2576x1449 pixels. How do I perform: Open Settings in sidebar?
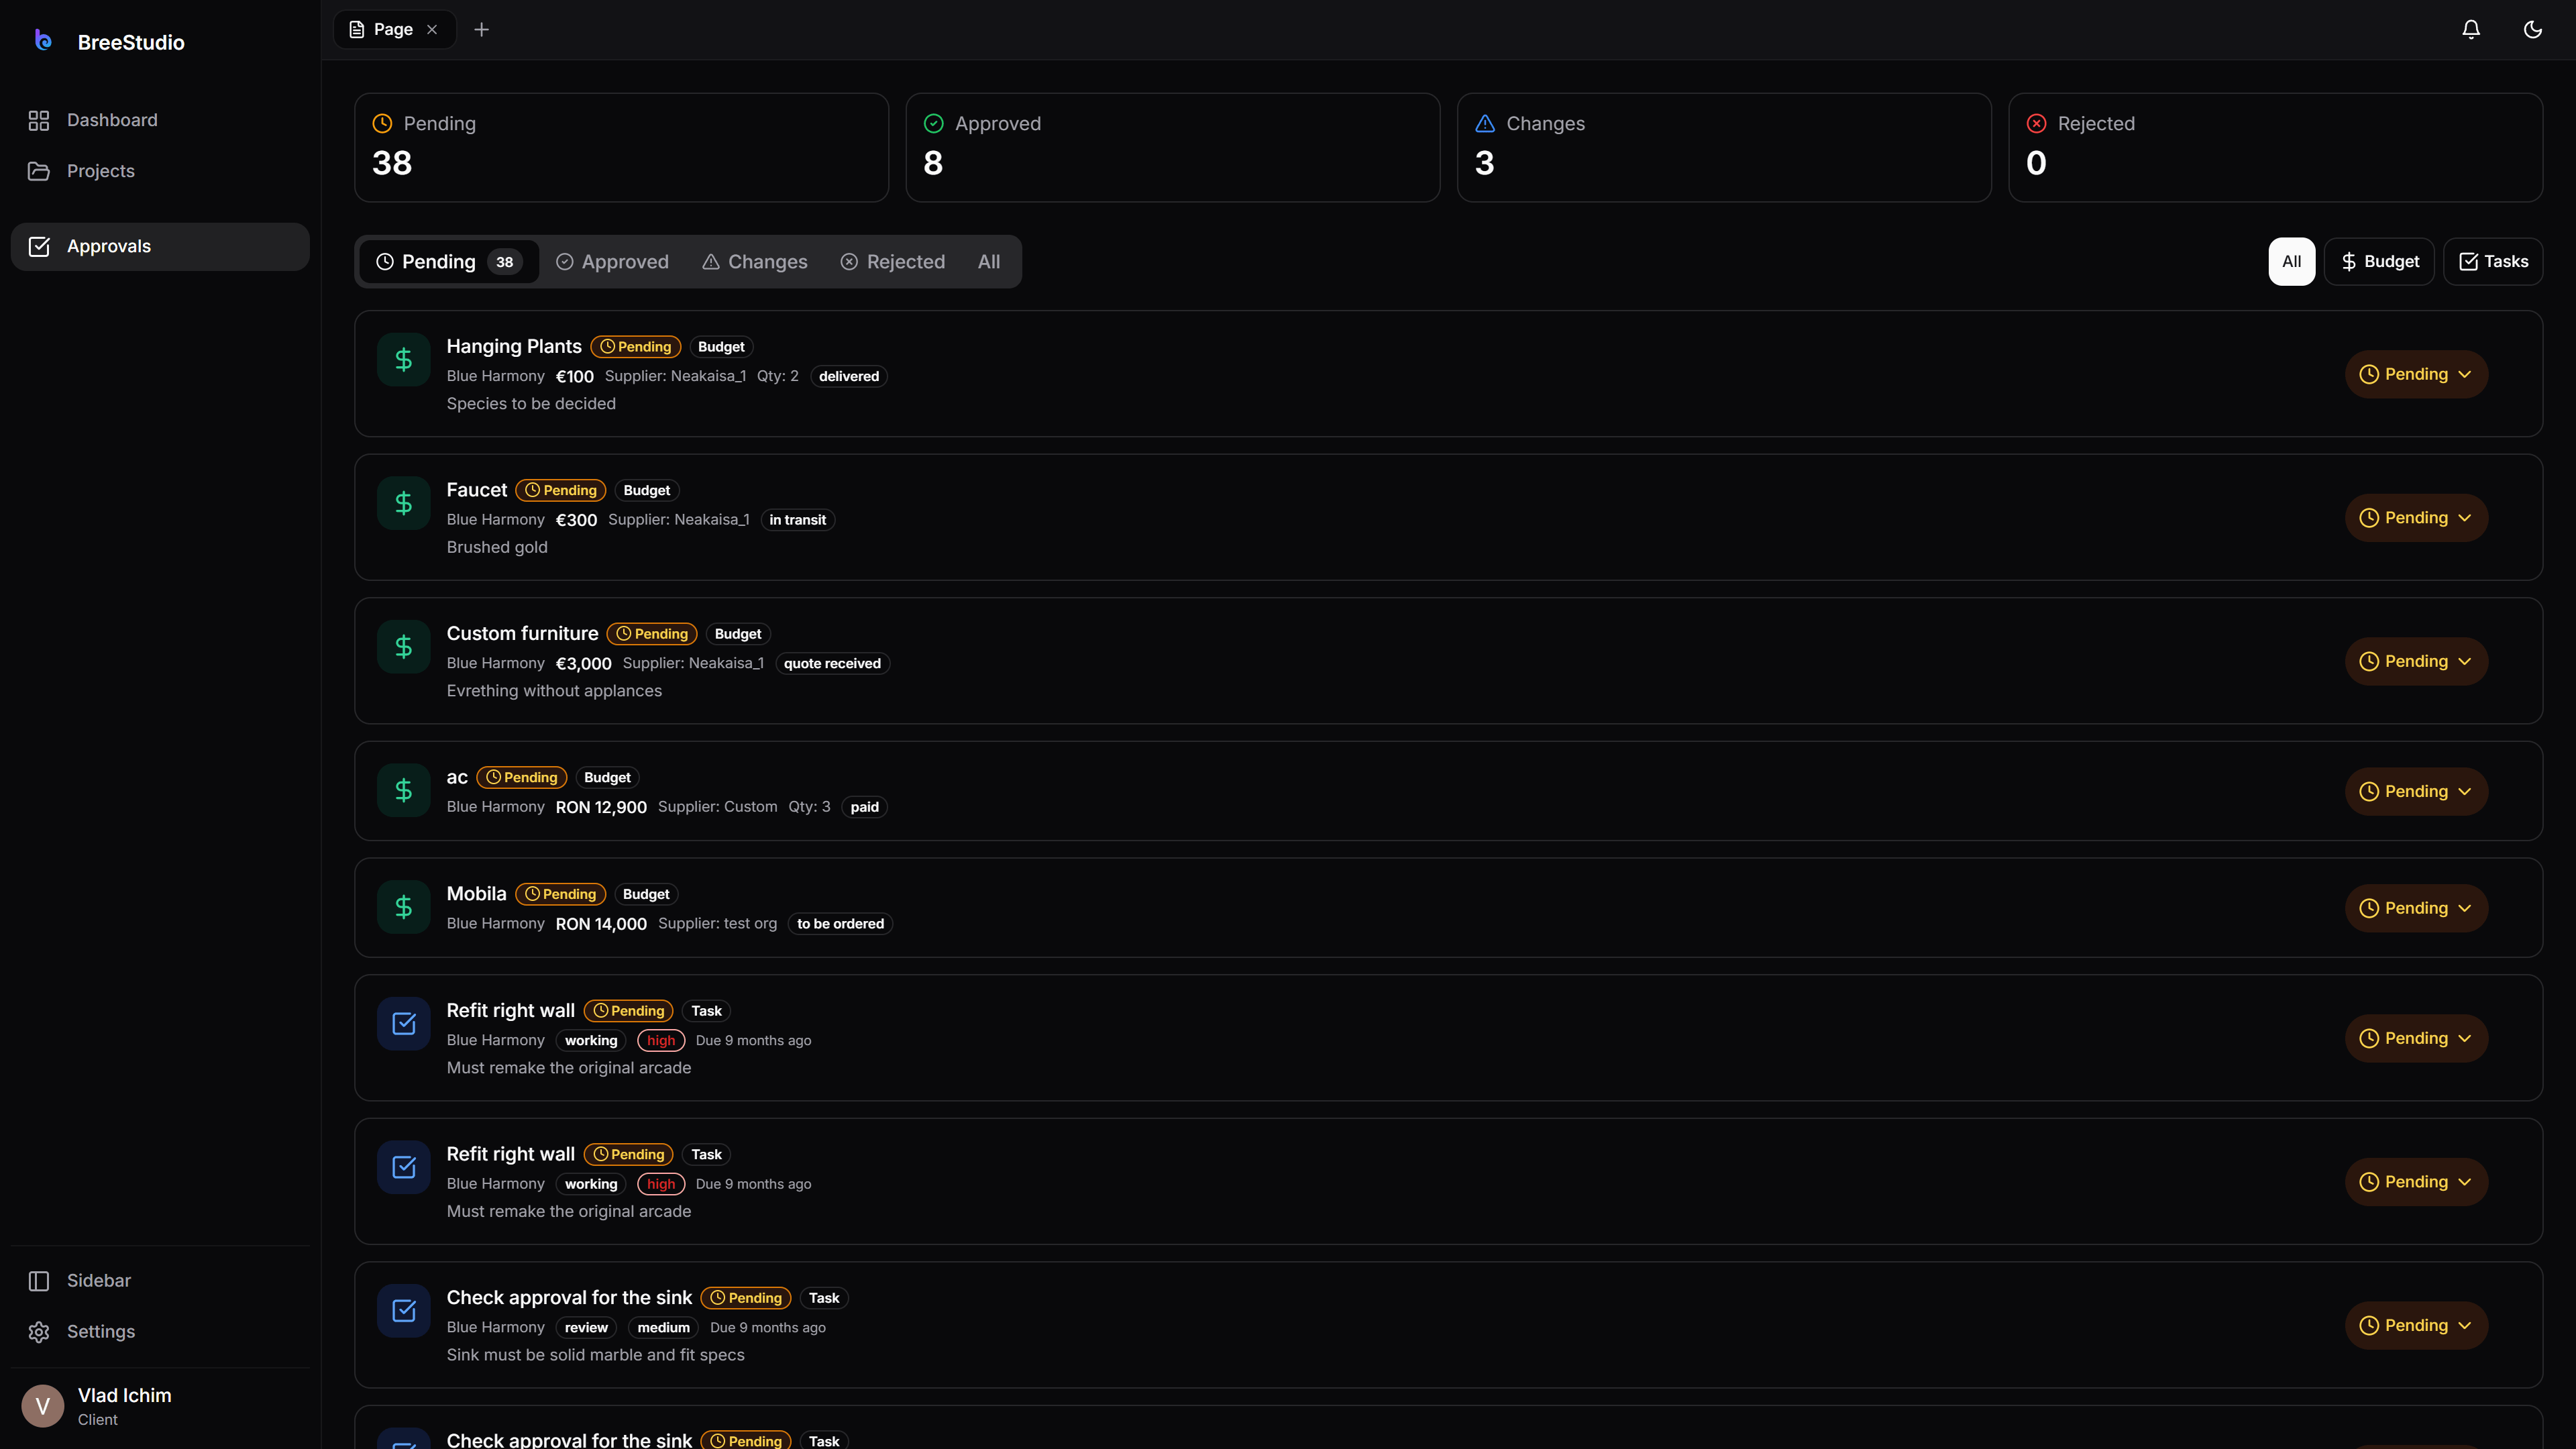tap(160, 1332)
